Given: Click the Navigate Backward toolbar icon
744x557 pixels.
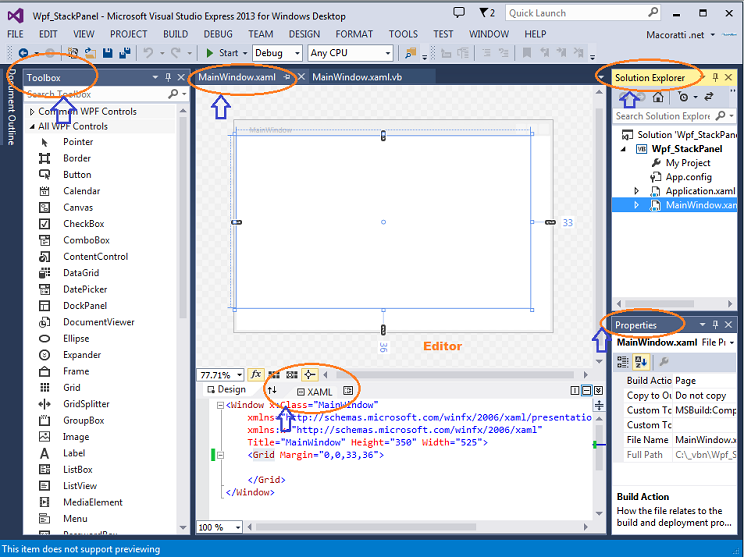Looking at the screenshot, I should [x=23, y=53].
